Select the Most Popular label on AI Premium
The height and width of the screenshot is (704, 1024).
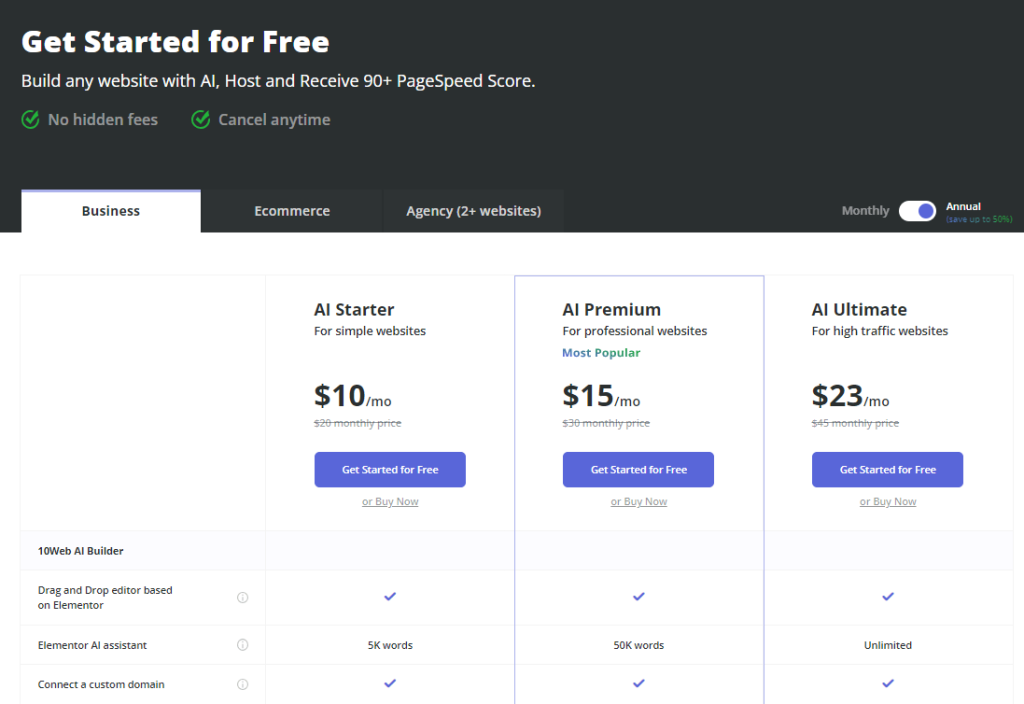coord(601,352)
